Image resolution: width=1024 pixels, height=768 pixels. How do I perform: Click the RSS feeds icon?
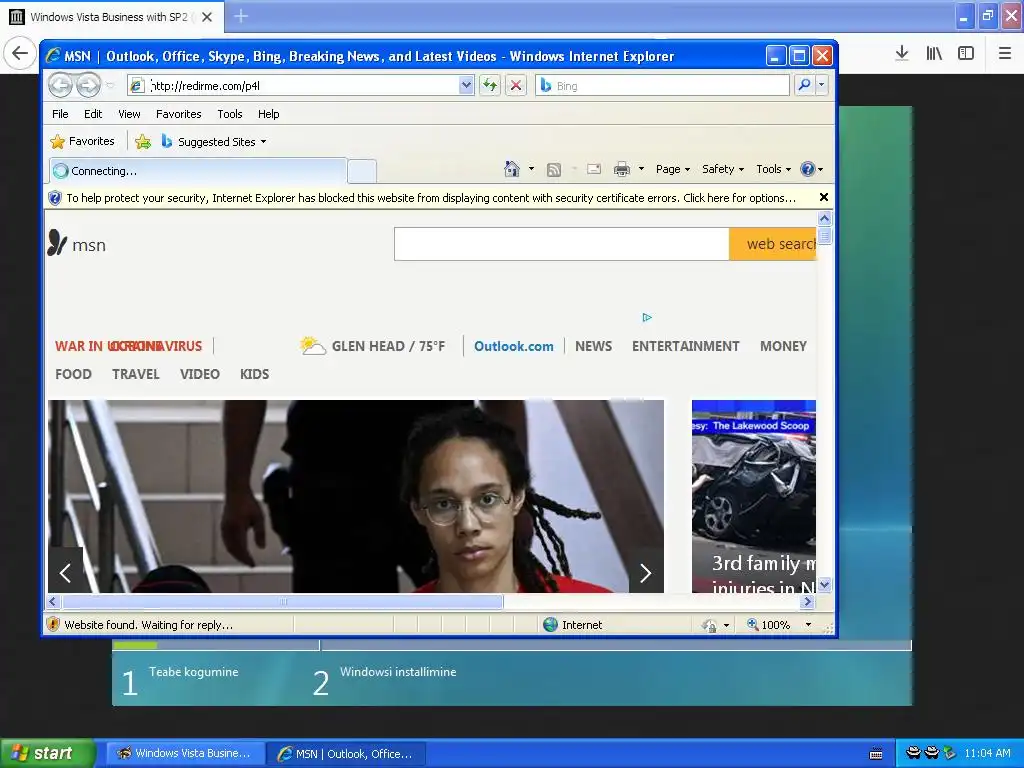(x=554, y=170)
